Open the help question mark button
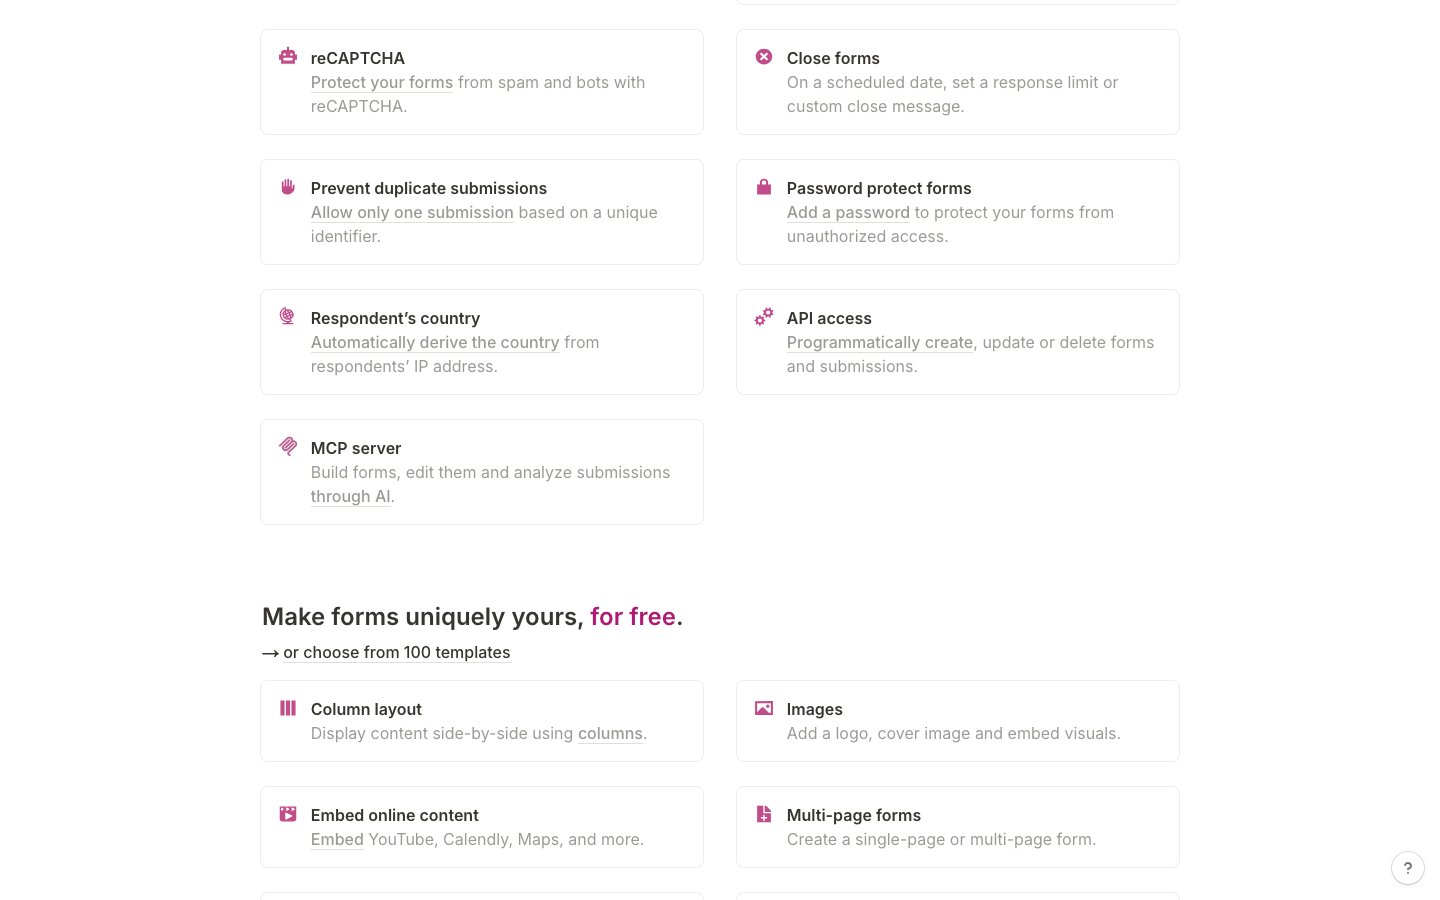 click(1408, 868)
